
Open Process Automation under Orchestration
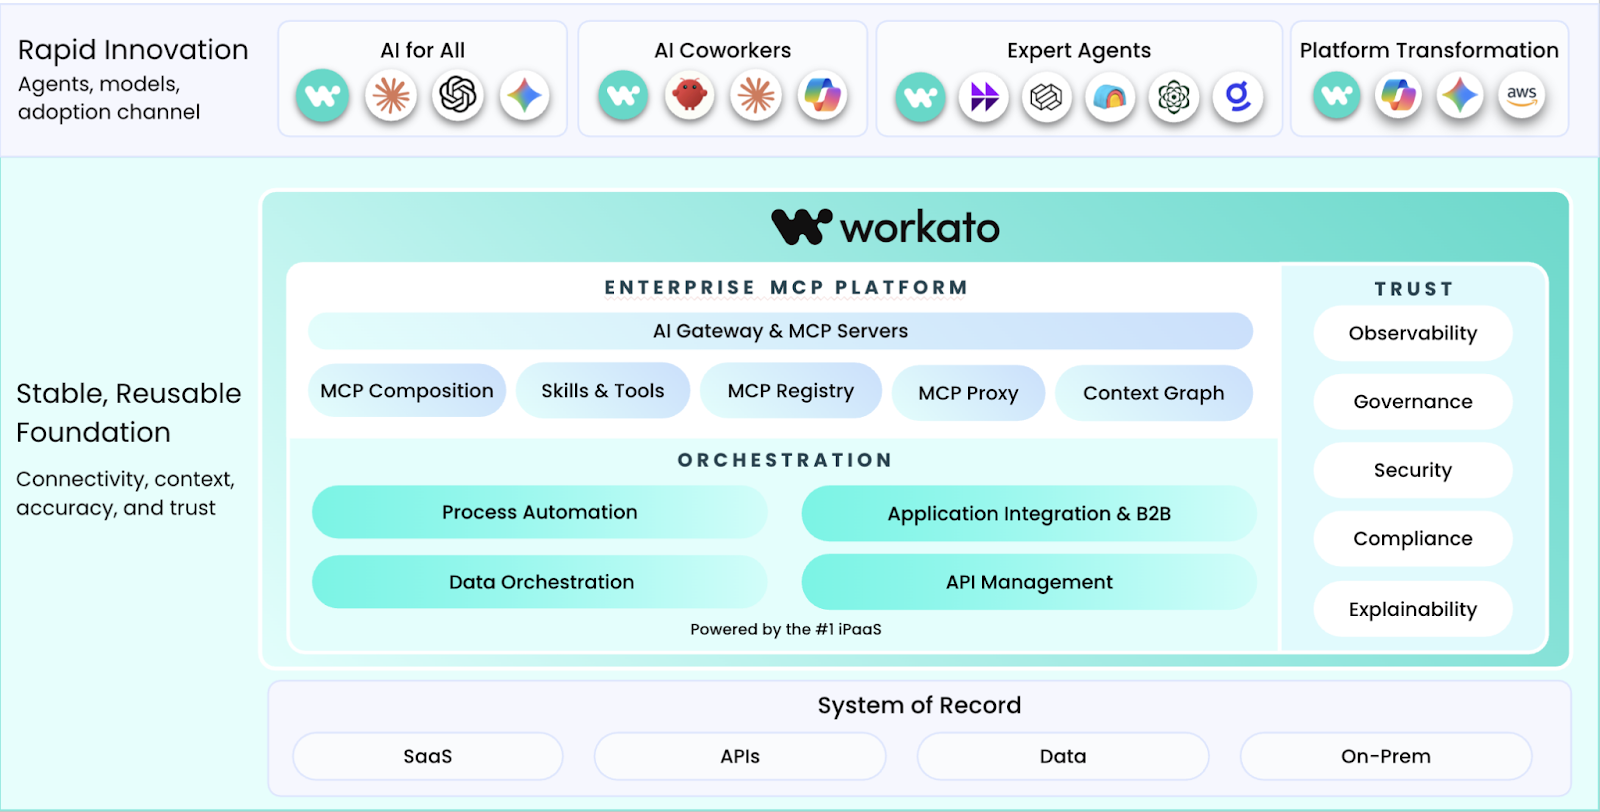click(539, 512)
